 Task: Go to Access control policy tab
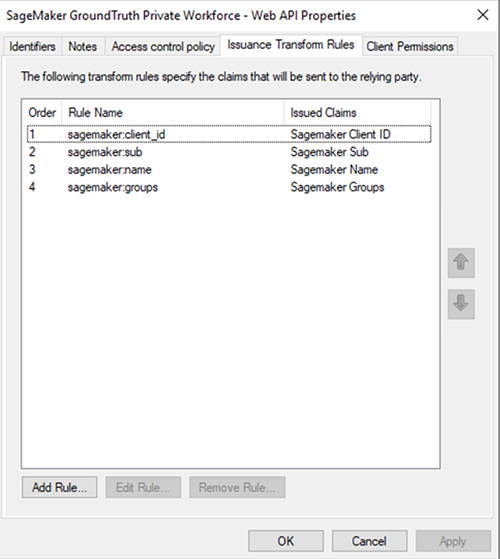163,46
